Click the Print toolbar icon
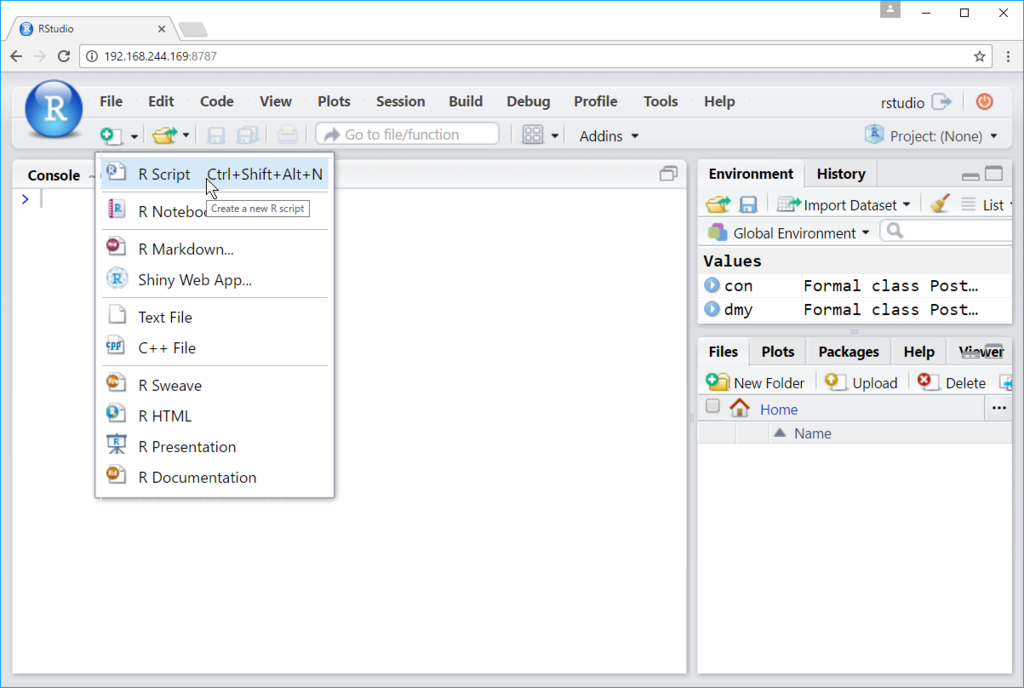 point(287,135)
